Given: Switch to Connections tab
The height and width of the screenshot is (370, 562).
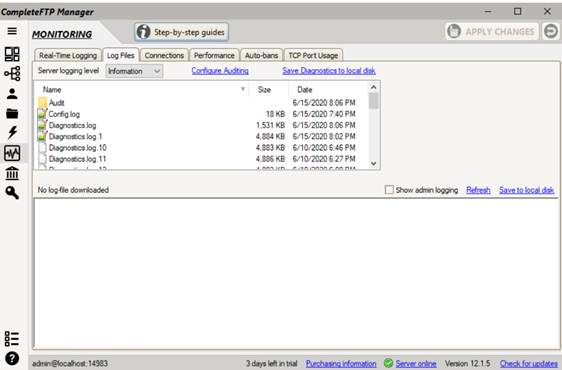Looking at the screenshot, I should click(x=164, y=55).
